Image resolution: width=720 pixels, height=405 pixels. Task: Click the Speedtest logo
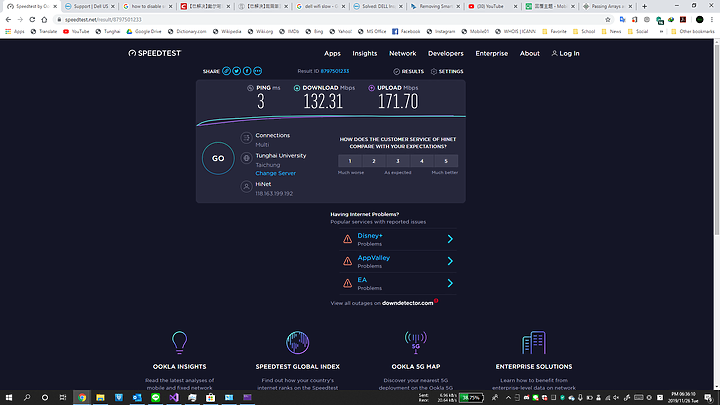[155, 53]
